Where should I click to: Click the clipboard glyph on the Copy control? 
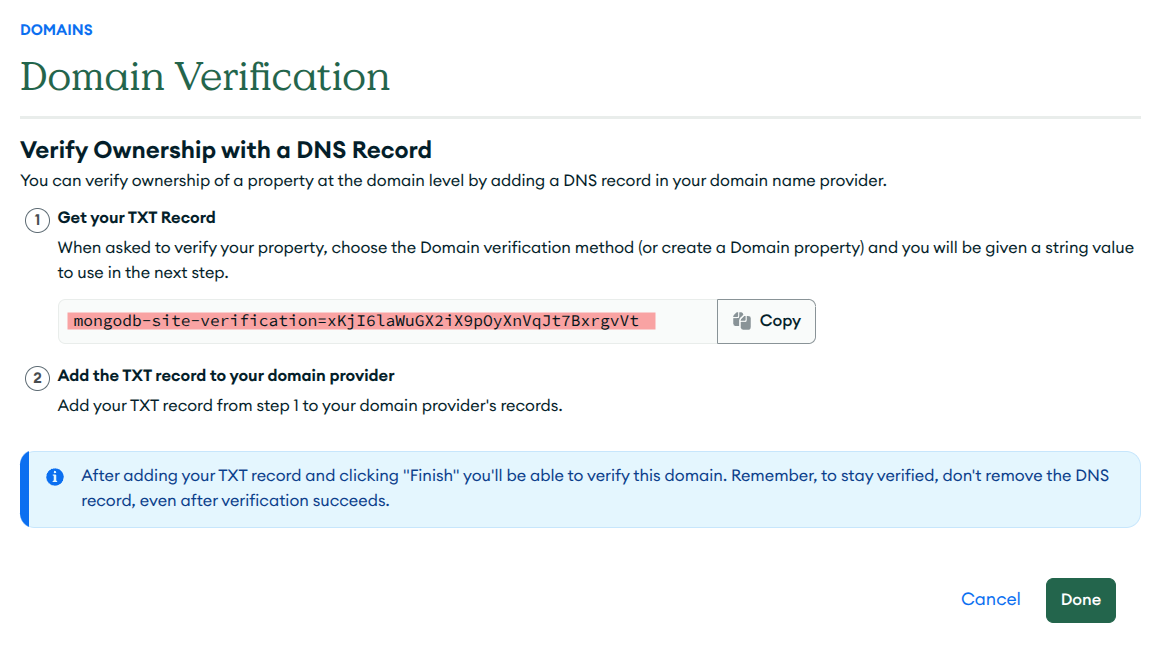click(743, 320)
